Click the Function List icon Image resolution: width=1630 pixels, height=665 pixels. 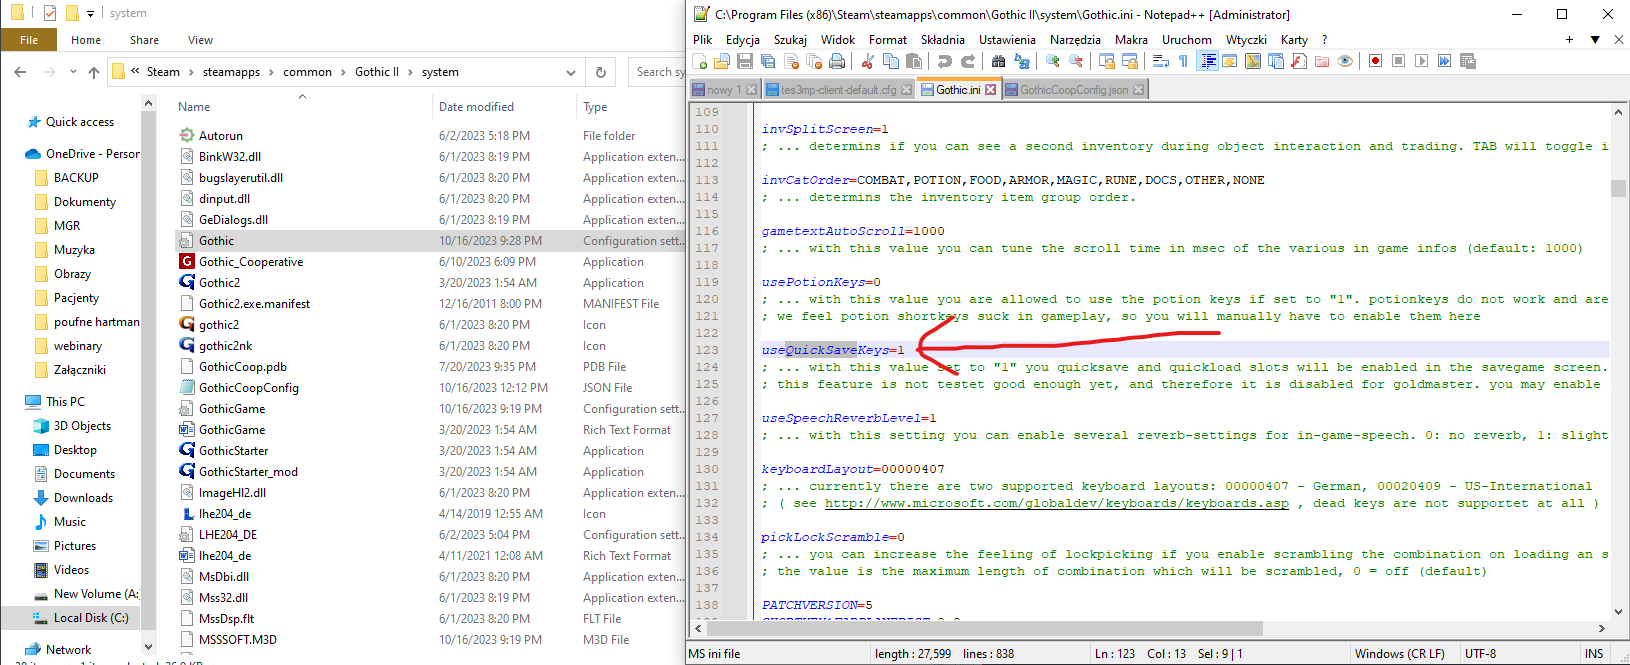(1299, 61)
